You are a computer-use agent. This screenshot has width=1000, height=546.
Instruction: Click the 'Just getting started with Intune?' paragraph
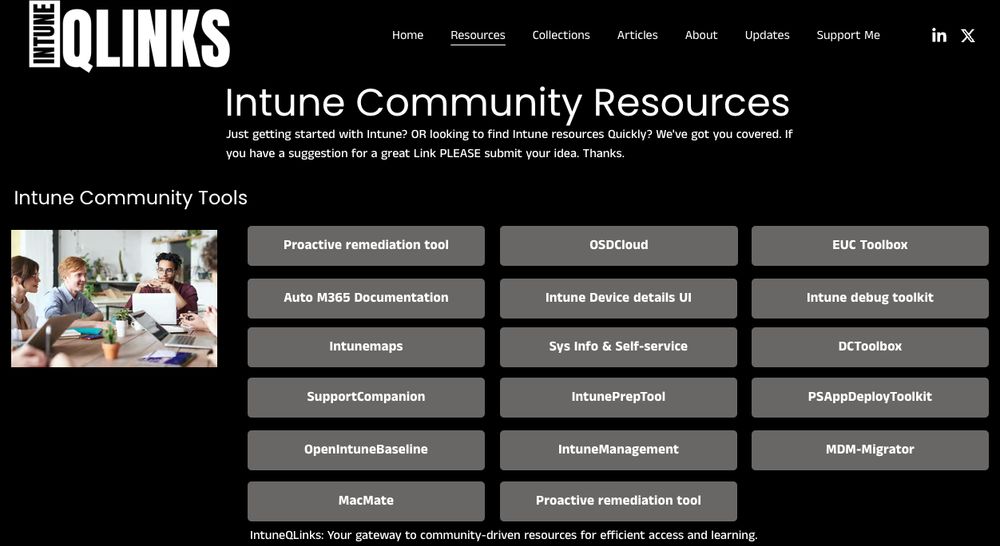click(x=509, y=144)
